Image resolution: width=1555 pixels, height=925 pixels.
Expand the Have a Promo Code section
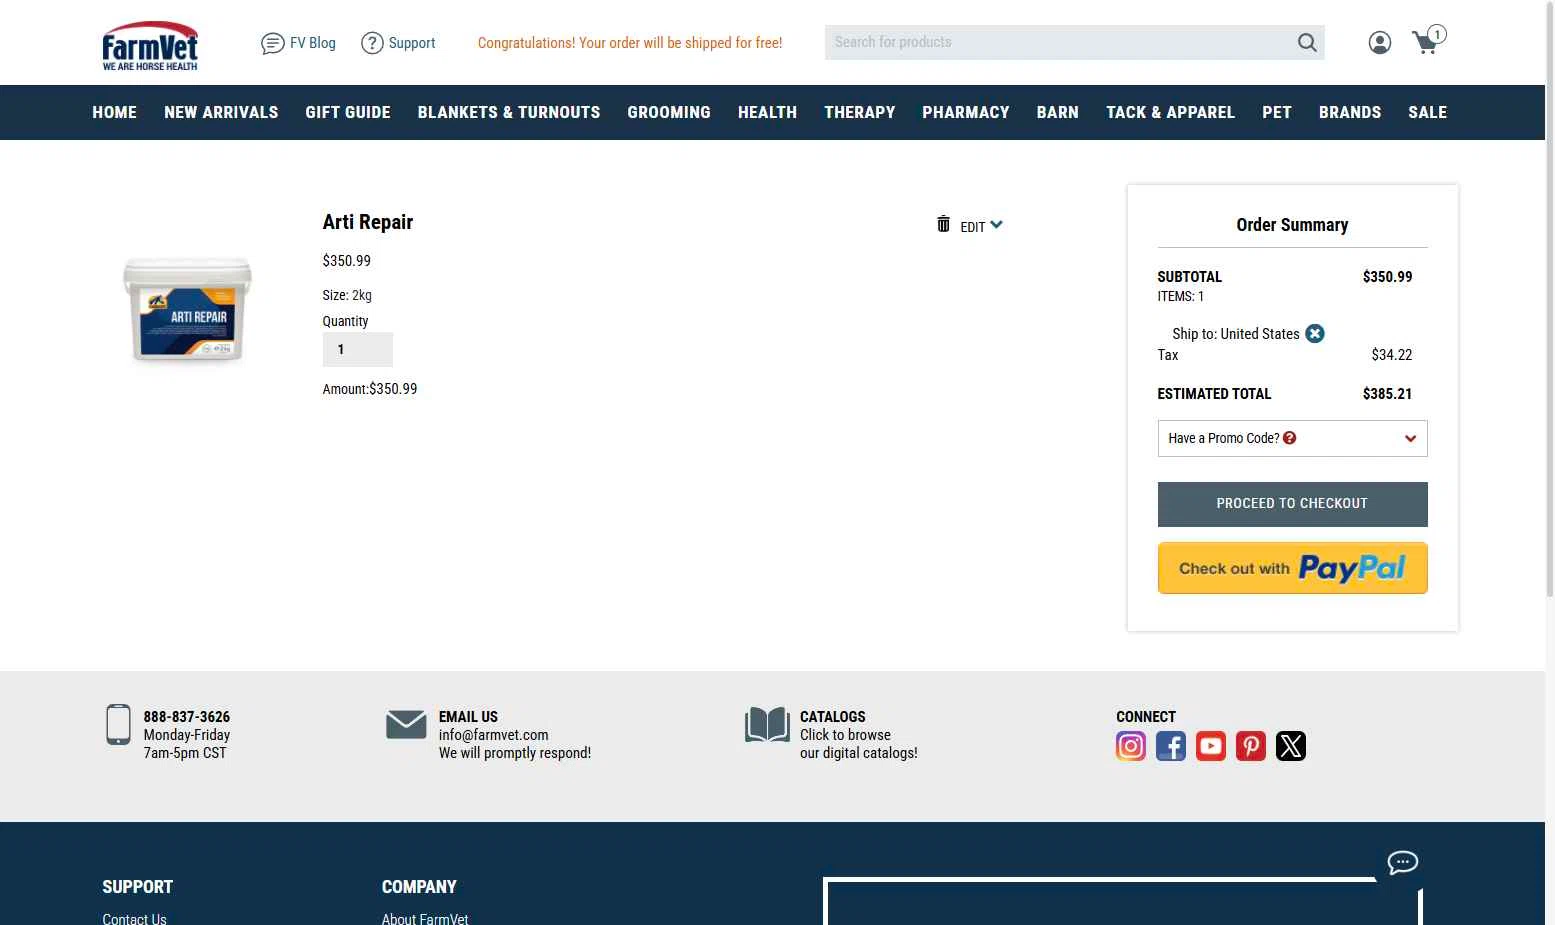click(1292, 438)
